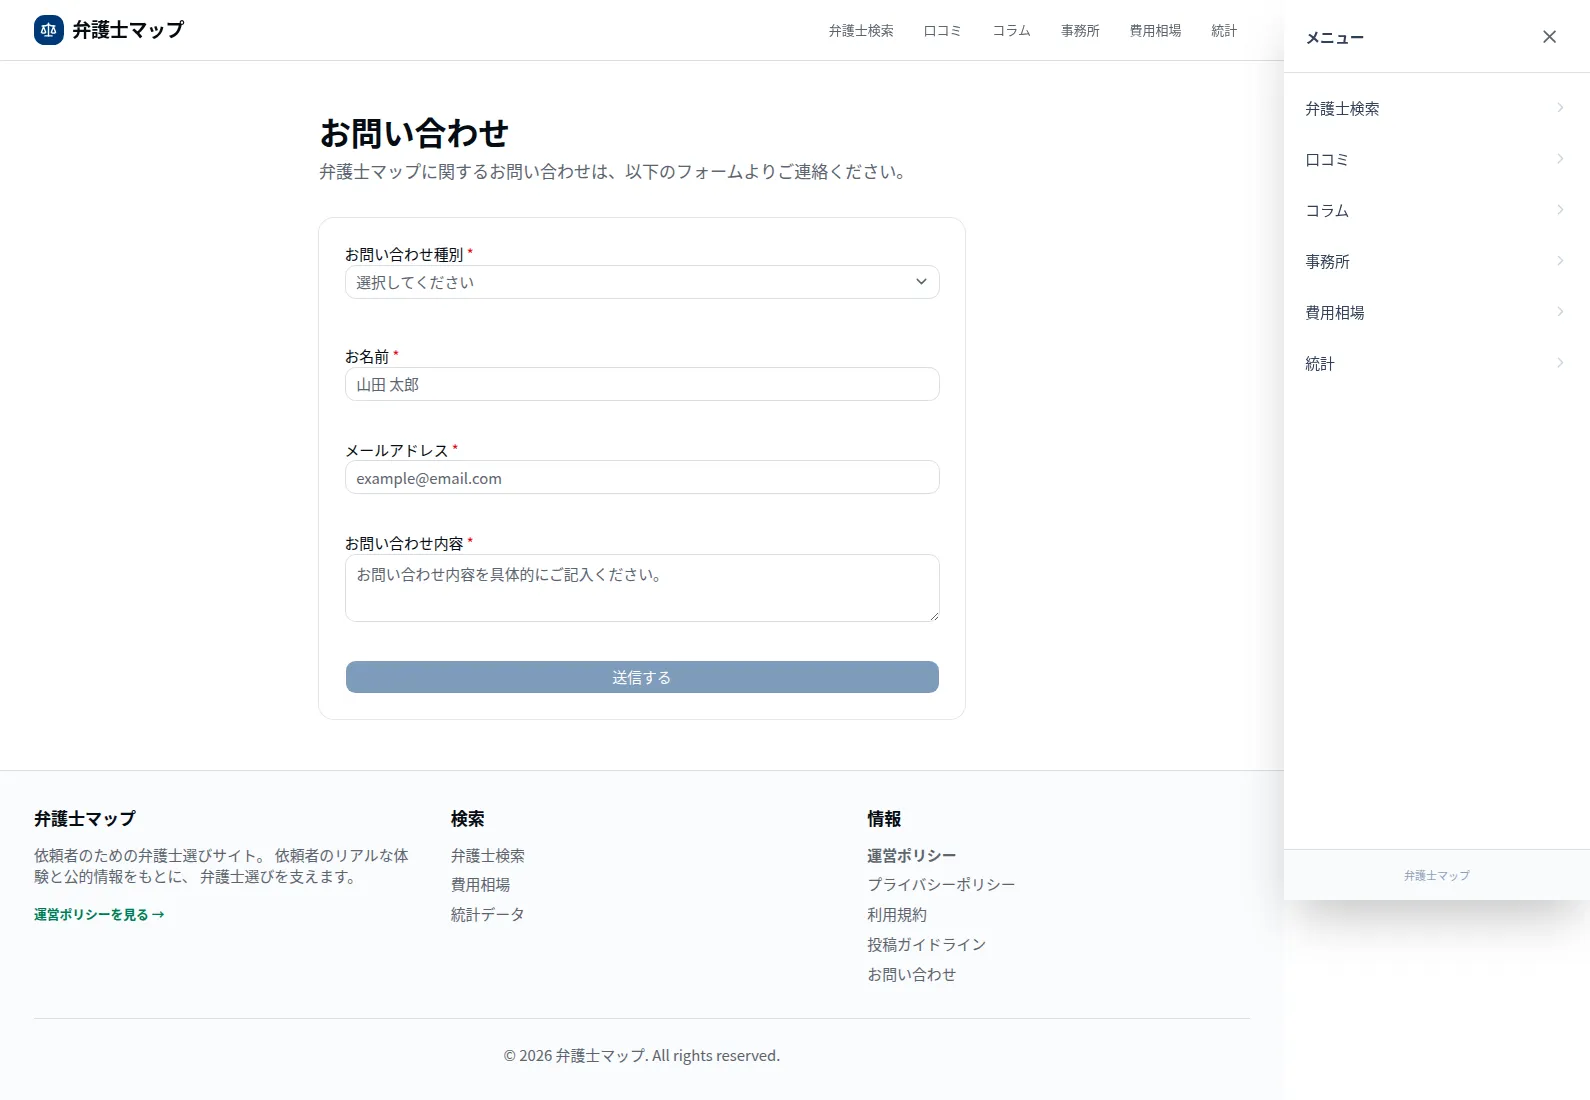
Task: Open footer 統計データ link
Action: point(488,914)
